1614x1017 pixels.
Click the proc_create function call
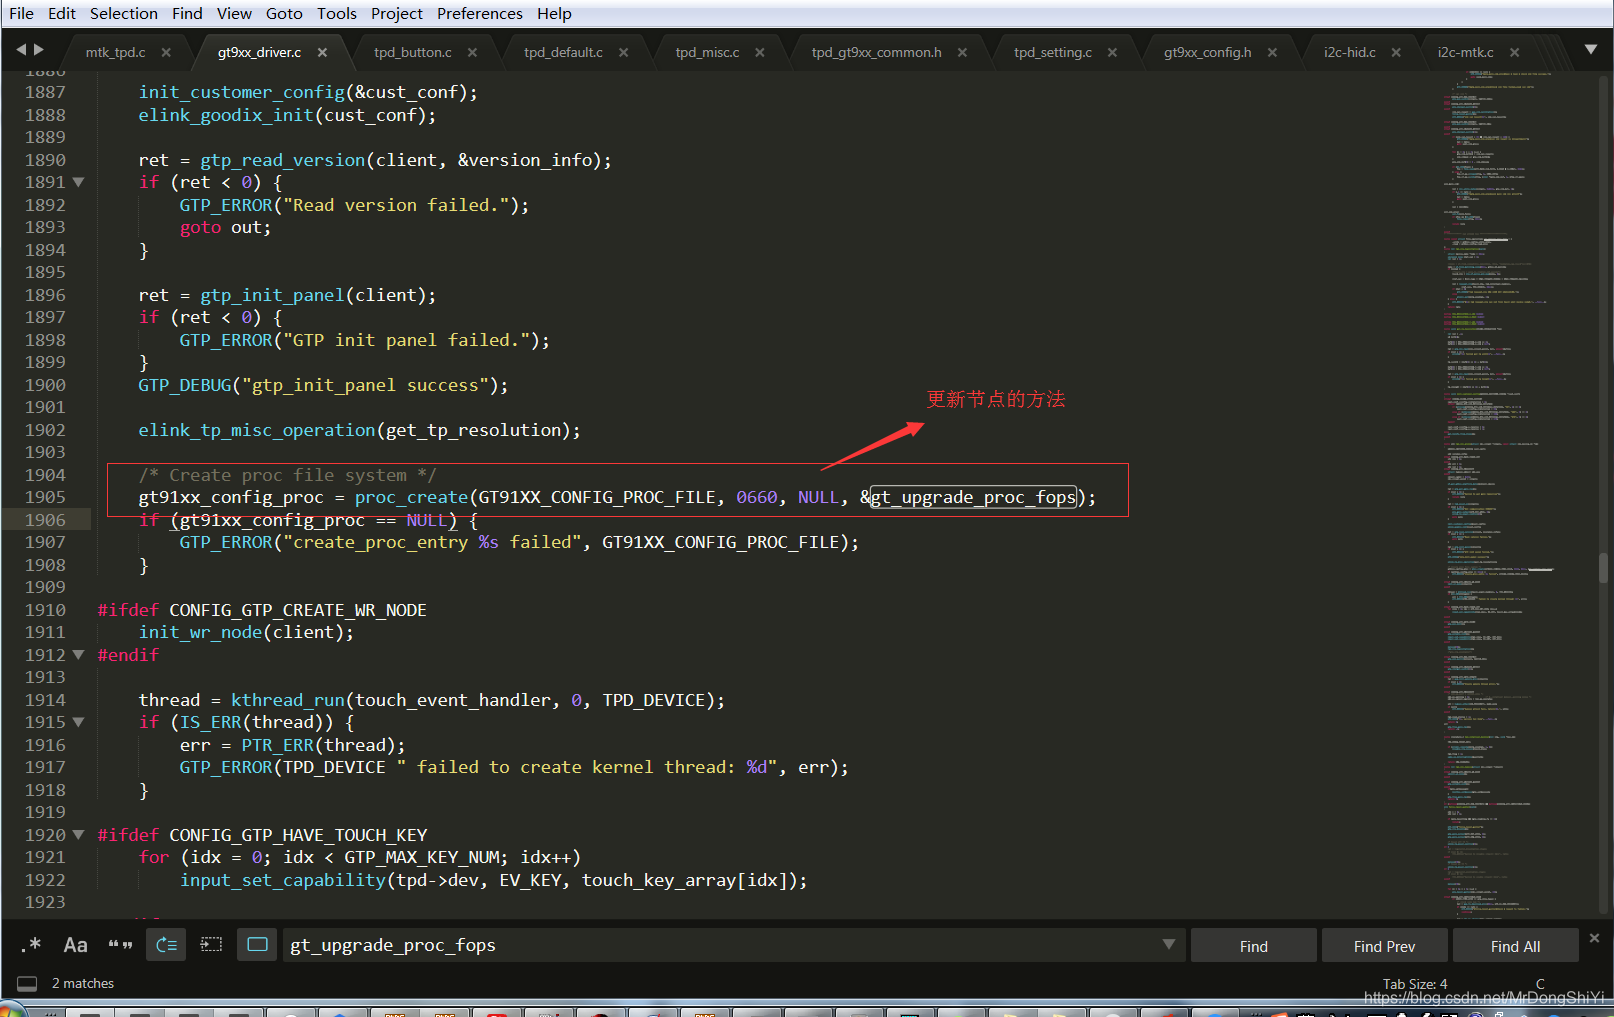tap(411, 497)
